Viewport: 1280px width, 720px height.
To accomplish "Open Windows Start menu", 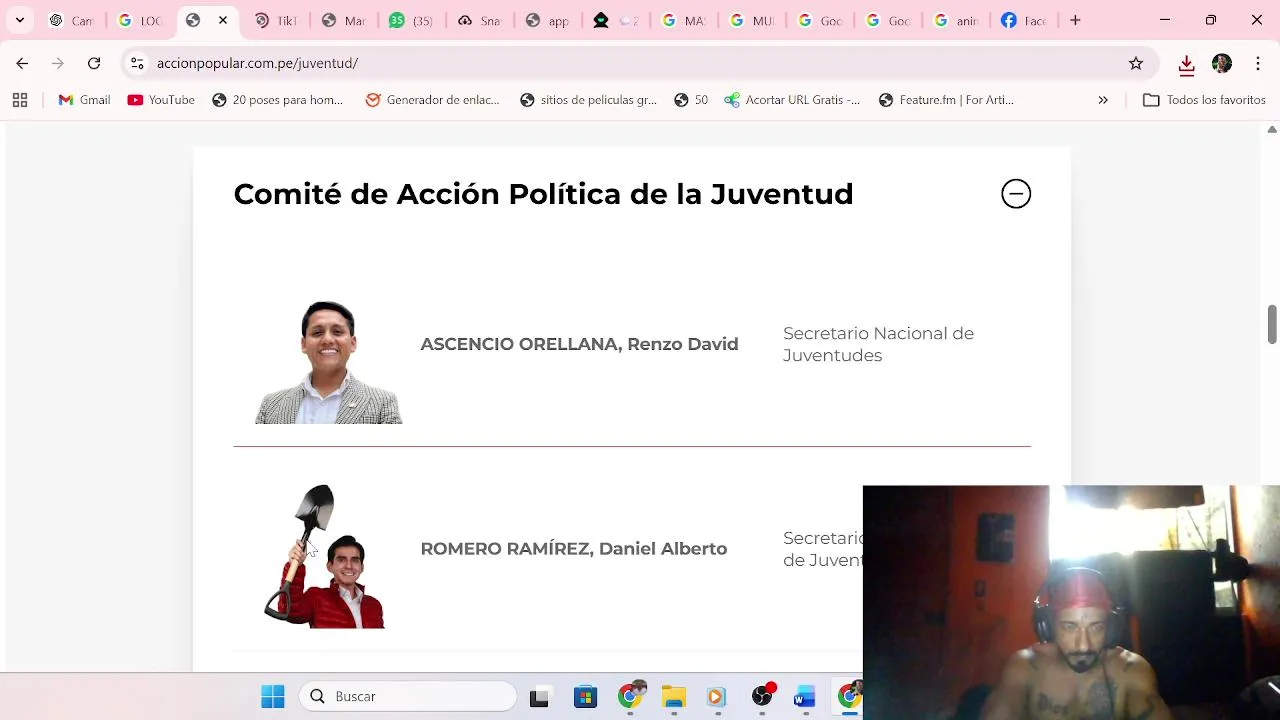I will coord(273,696).
